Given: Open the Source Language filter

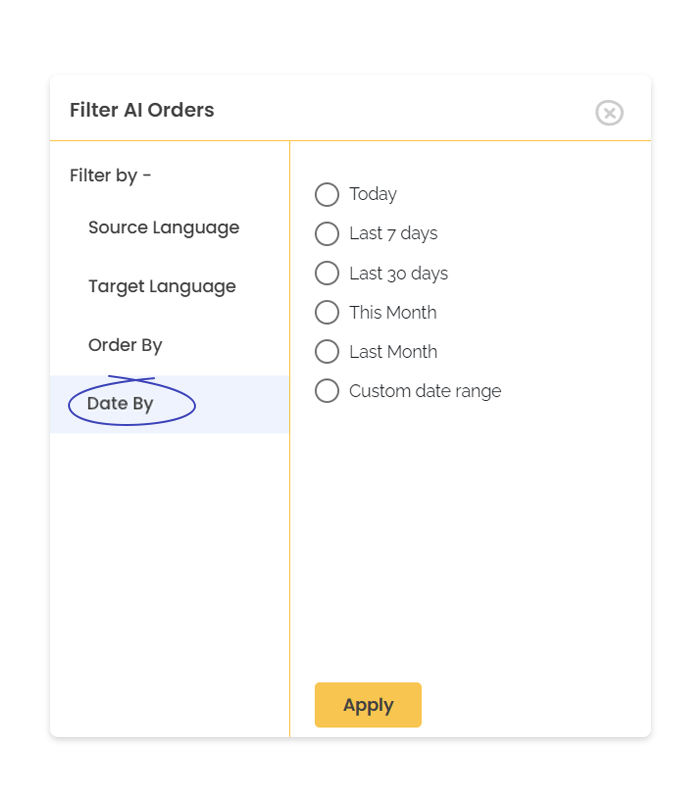Looking at the screenshot, I should [163, 228].
